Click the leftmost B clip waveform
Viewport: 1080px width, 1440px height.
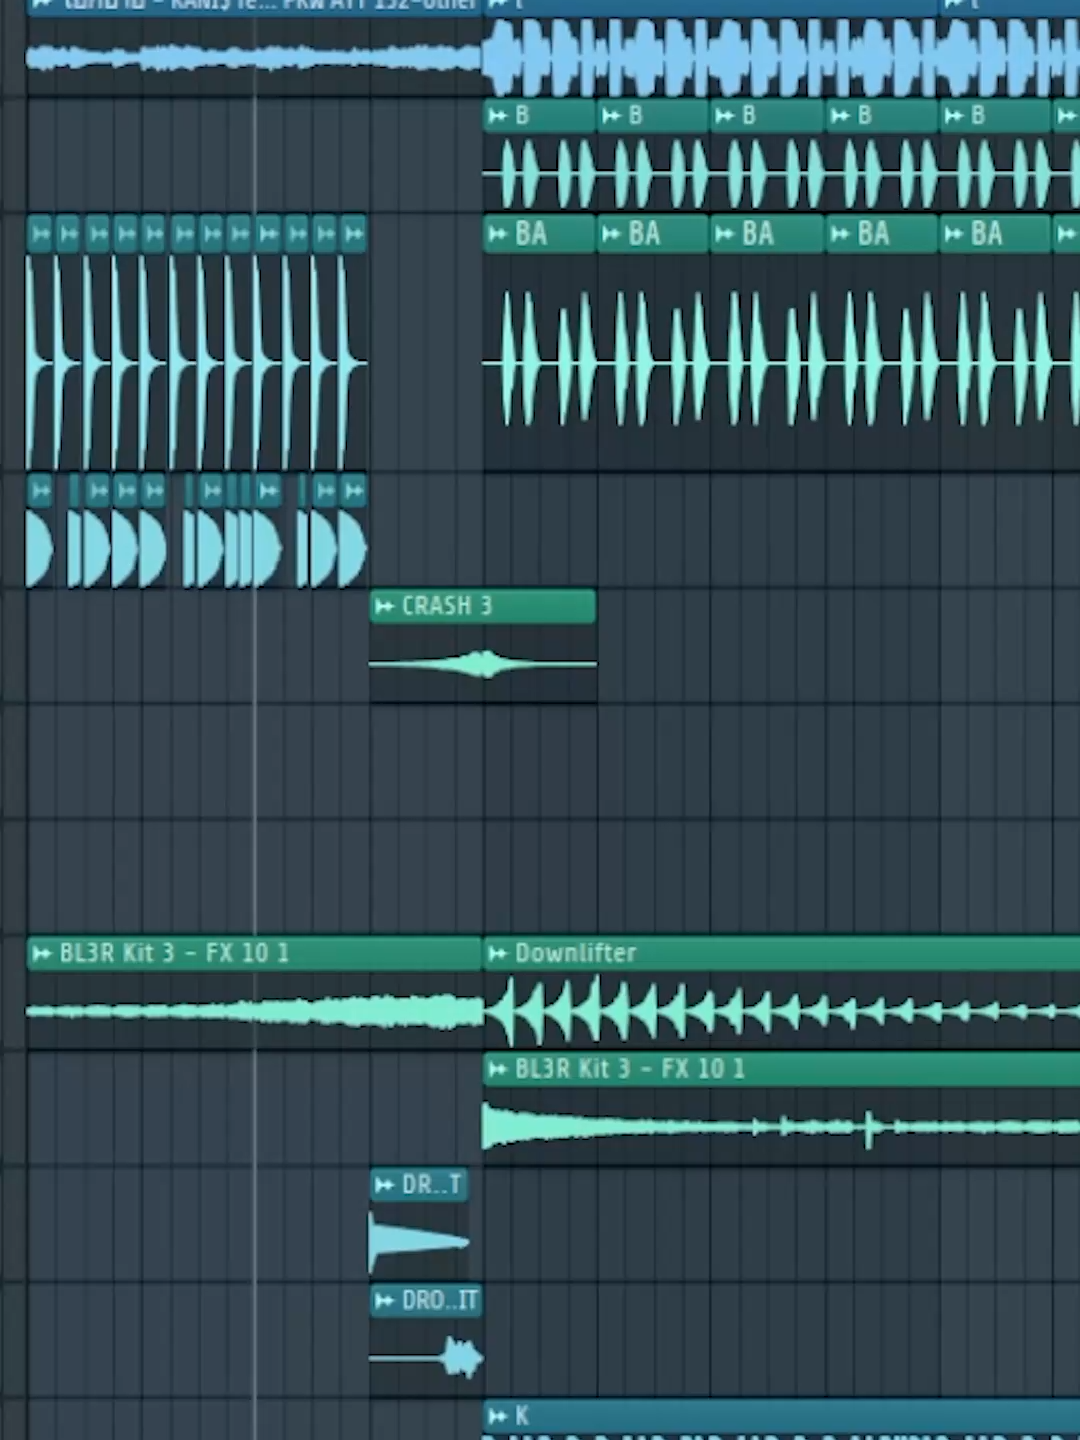(x=540, y=173)
